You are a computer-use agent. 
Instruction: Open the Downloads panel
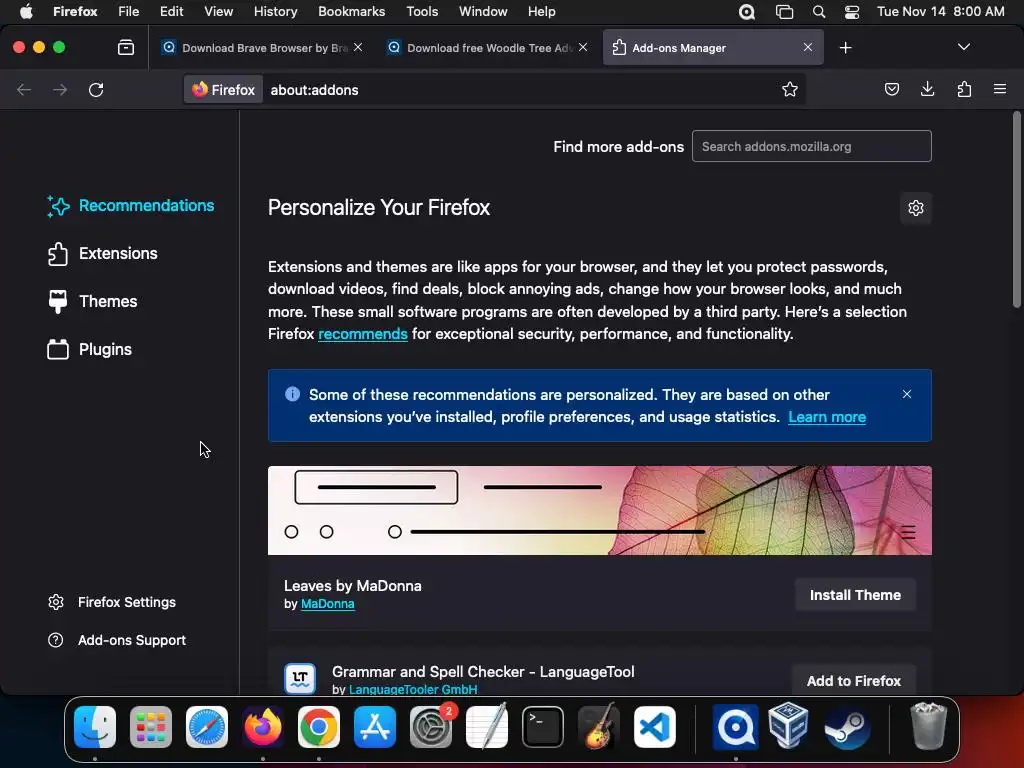[x=927, y=89]
